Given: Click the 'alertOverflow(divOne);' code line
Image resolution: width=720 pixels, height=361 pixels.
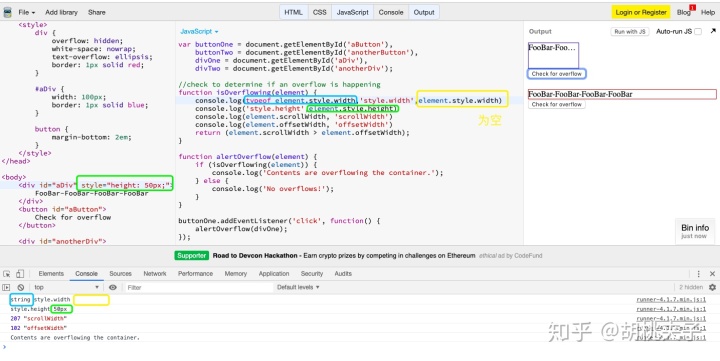Looking at the screenshot, I should 241,229.
